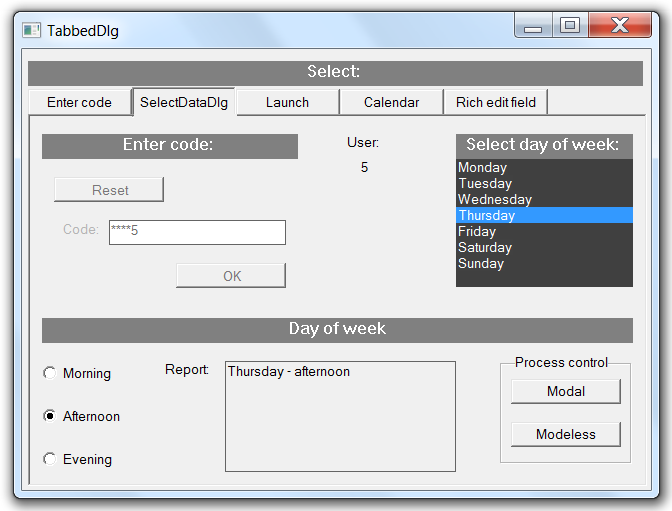Switch to the Rich edit field tab

pos(495,102)
